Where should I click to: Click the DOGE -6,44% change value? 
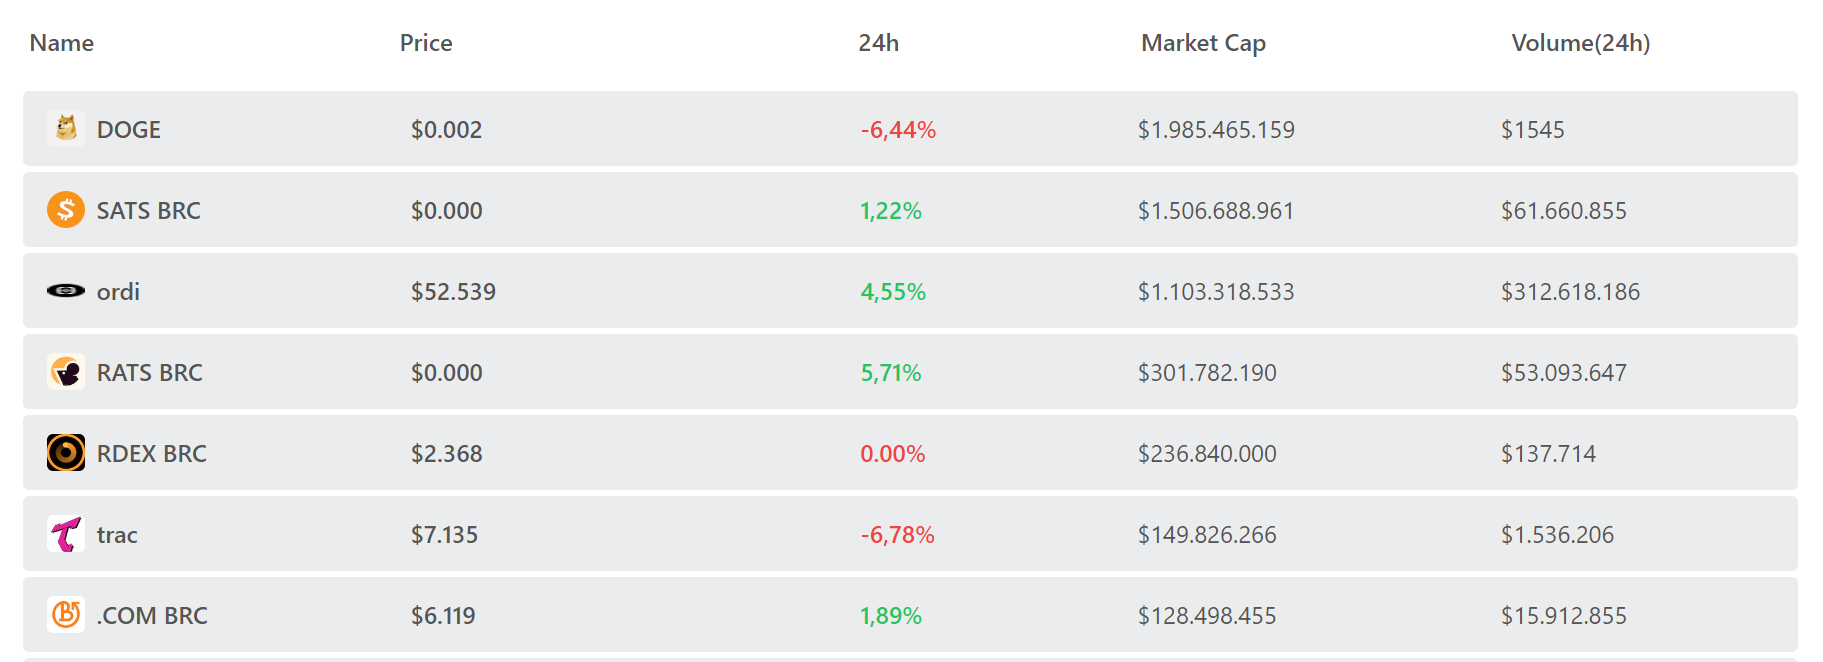(898, 130)
